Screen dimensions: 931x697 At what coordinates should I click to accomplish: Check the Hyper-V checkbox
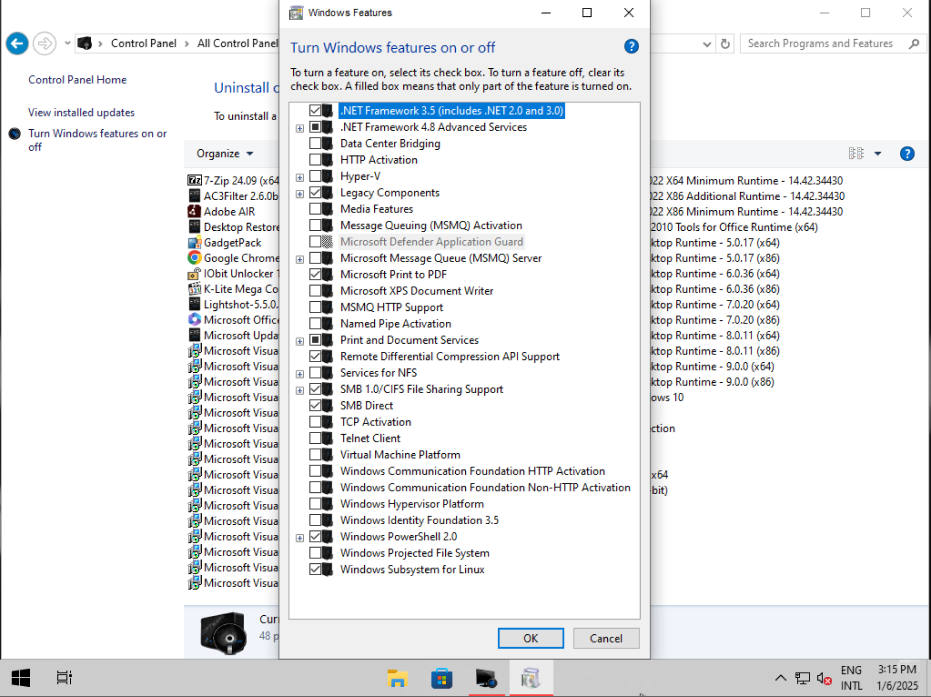click(315, 176)
